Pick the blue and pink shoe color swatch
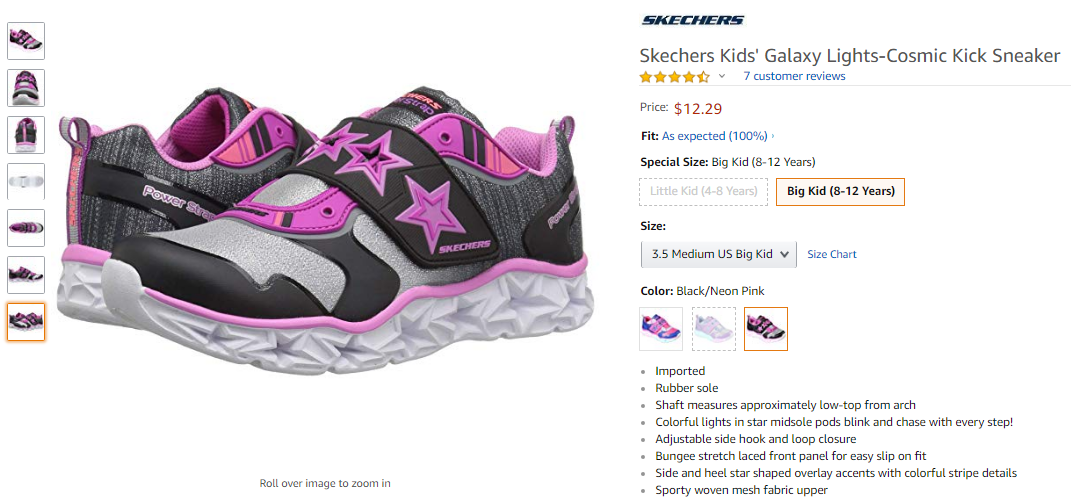This screenshot has height=499, width=1071. pyautogui.click(x=660, y=329)
